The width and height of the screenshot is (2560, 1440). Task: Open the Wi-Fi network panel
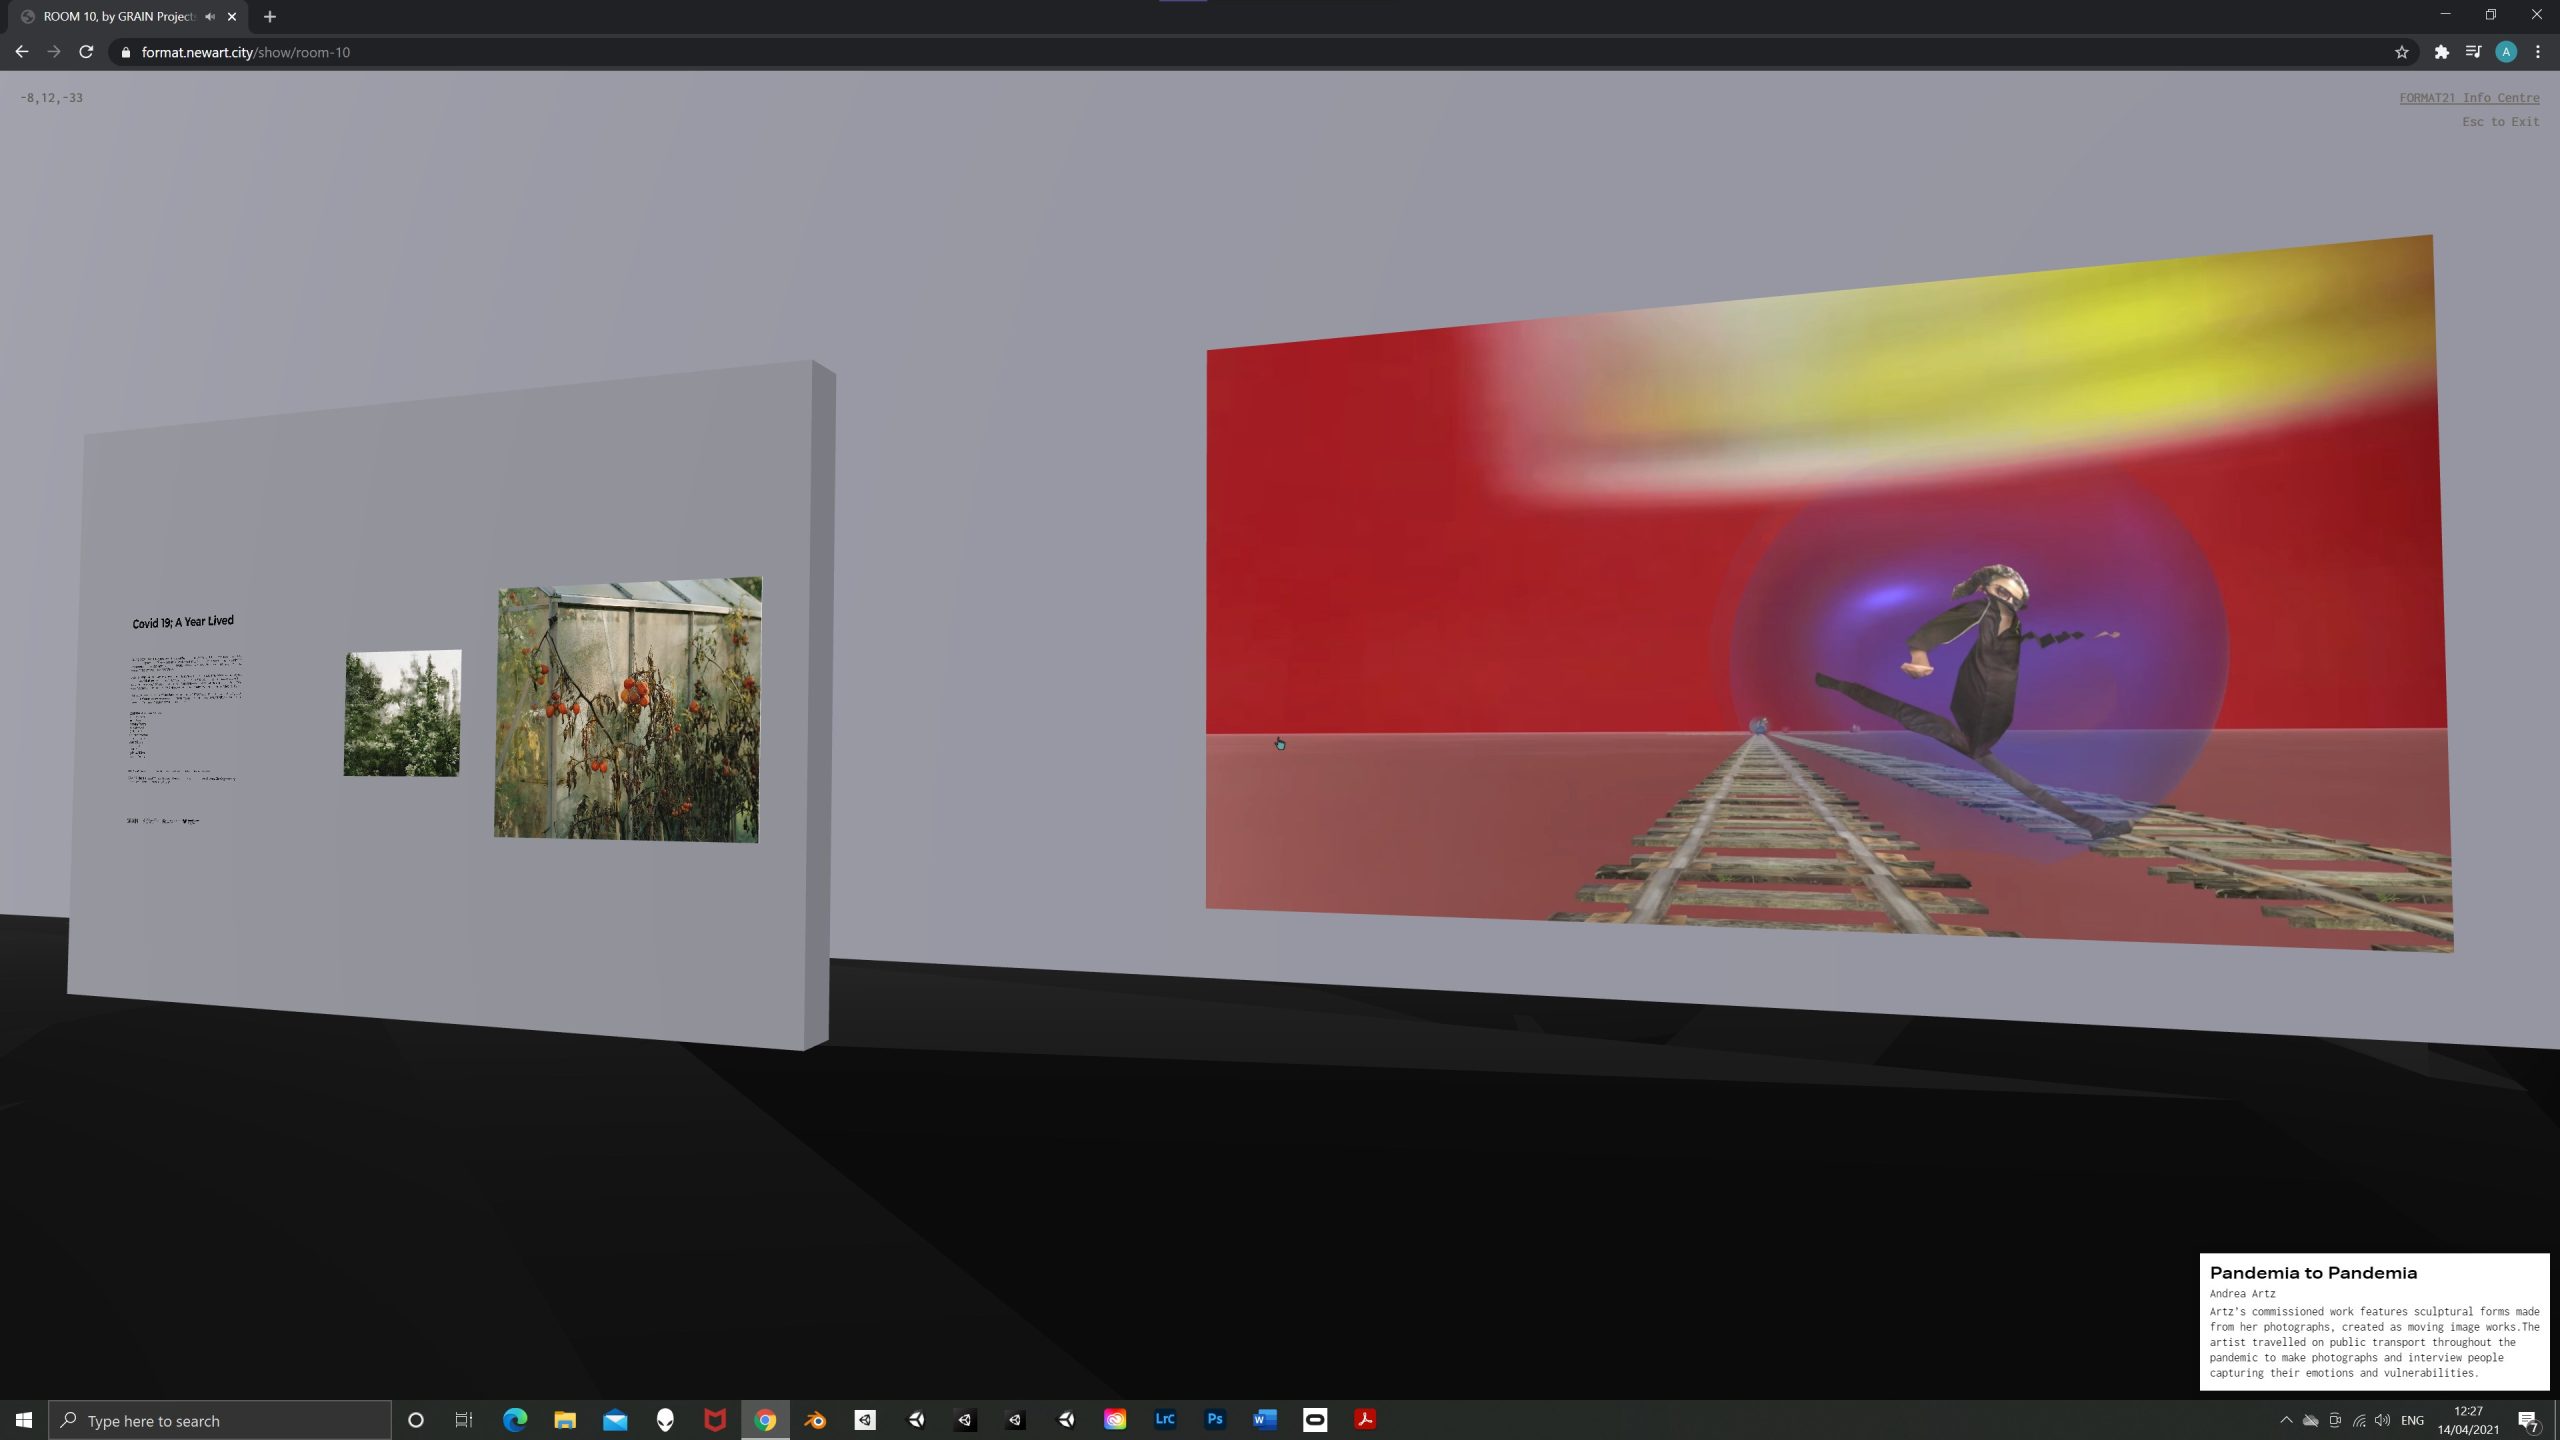pos(2359,1420)
